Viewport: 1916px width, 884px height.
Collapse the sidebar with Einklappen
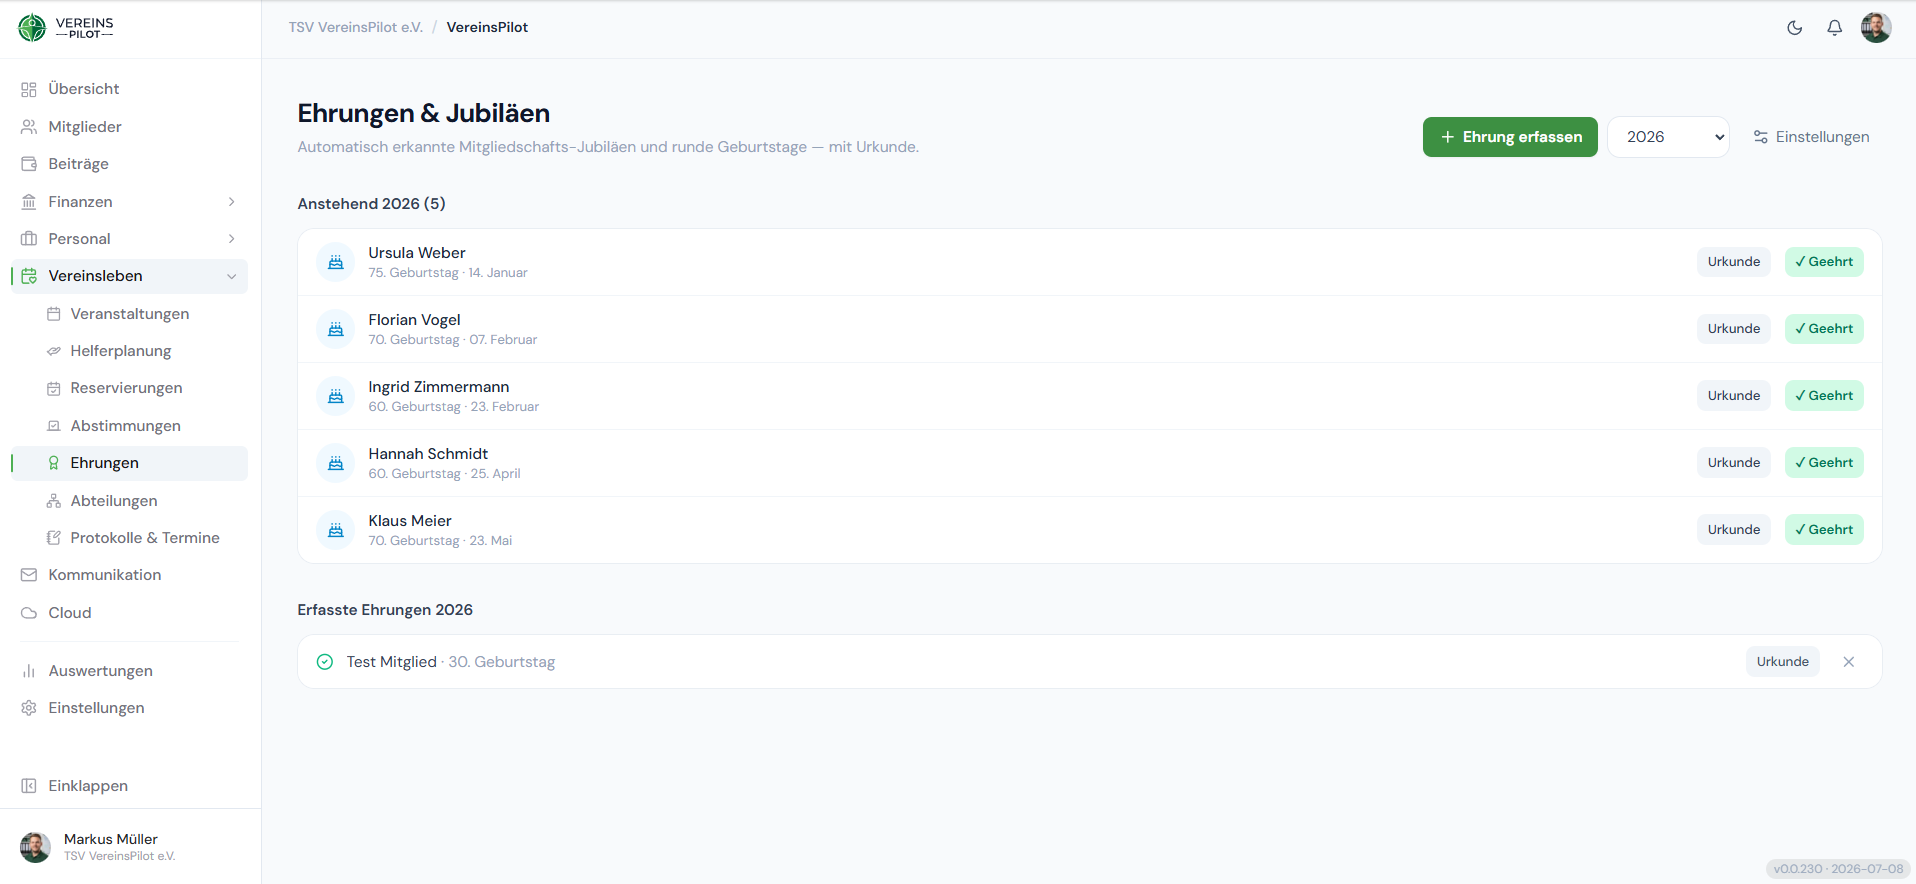click(x=129, y=786)
